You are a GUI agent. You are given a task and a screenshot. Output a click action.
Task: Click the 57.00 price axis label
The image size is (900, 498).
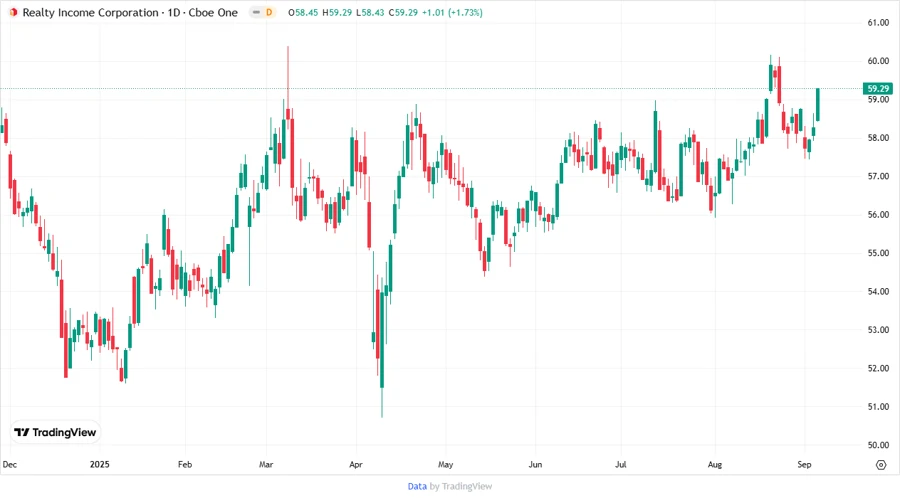[878, 176]
